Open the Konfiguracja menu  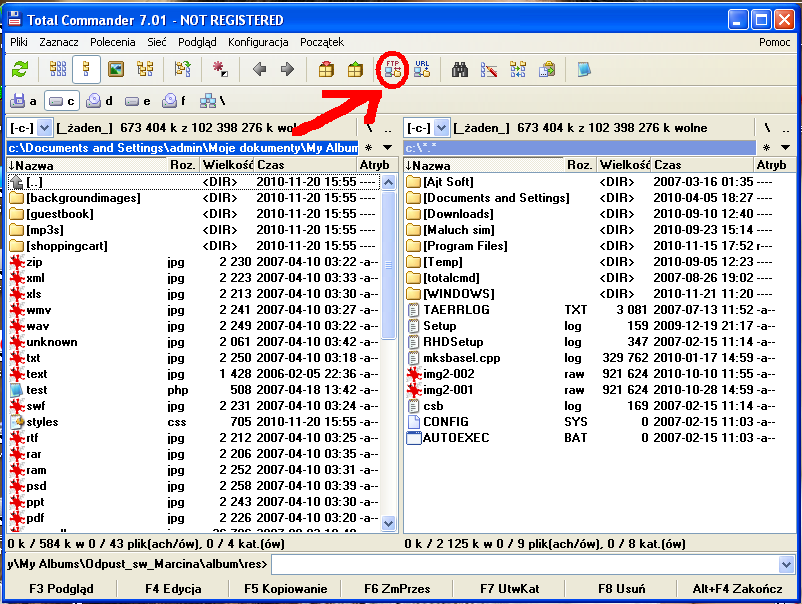coord(258,42)
